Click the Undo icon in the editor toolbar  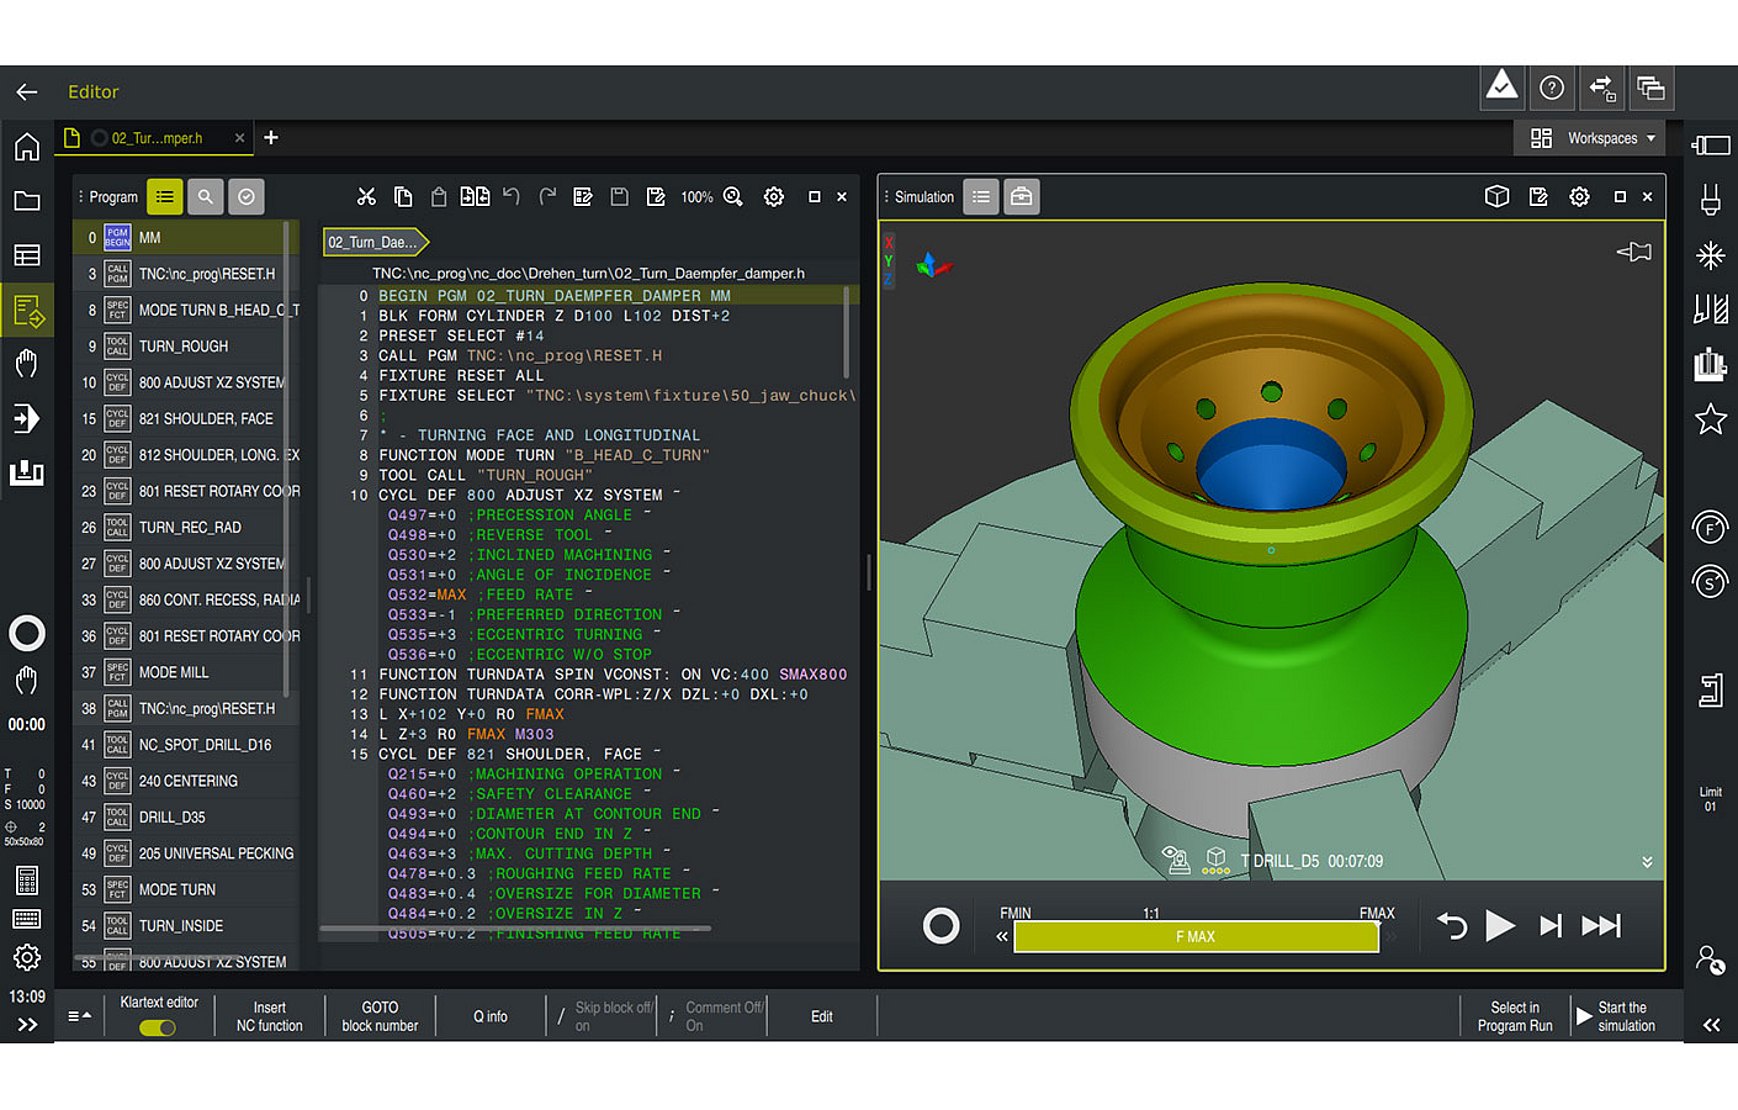coord(511,196)
